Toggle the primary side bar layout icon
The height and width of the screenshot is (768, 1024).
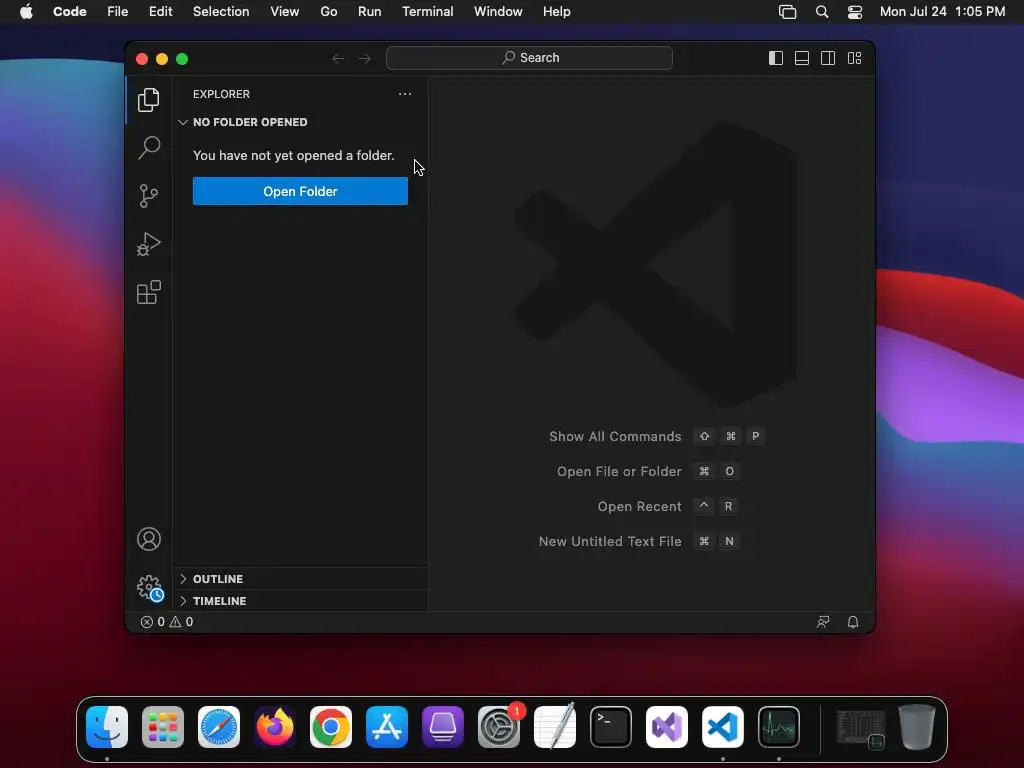pos(776,58)
